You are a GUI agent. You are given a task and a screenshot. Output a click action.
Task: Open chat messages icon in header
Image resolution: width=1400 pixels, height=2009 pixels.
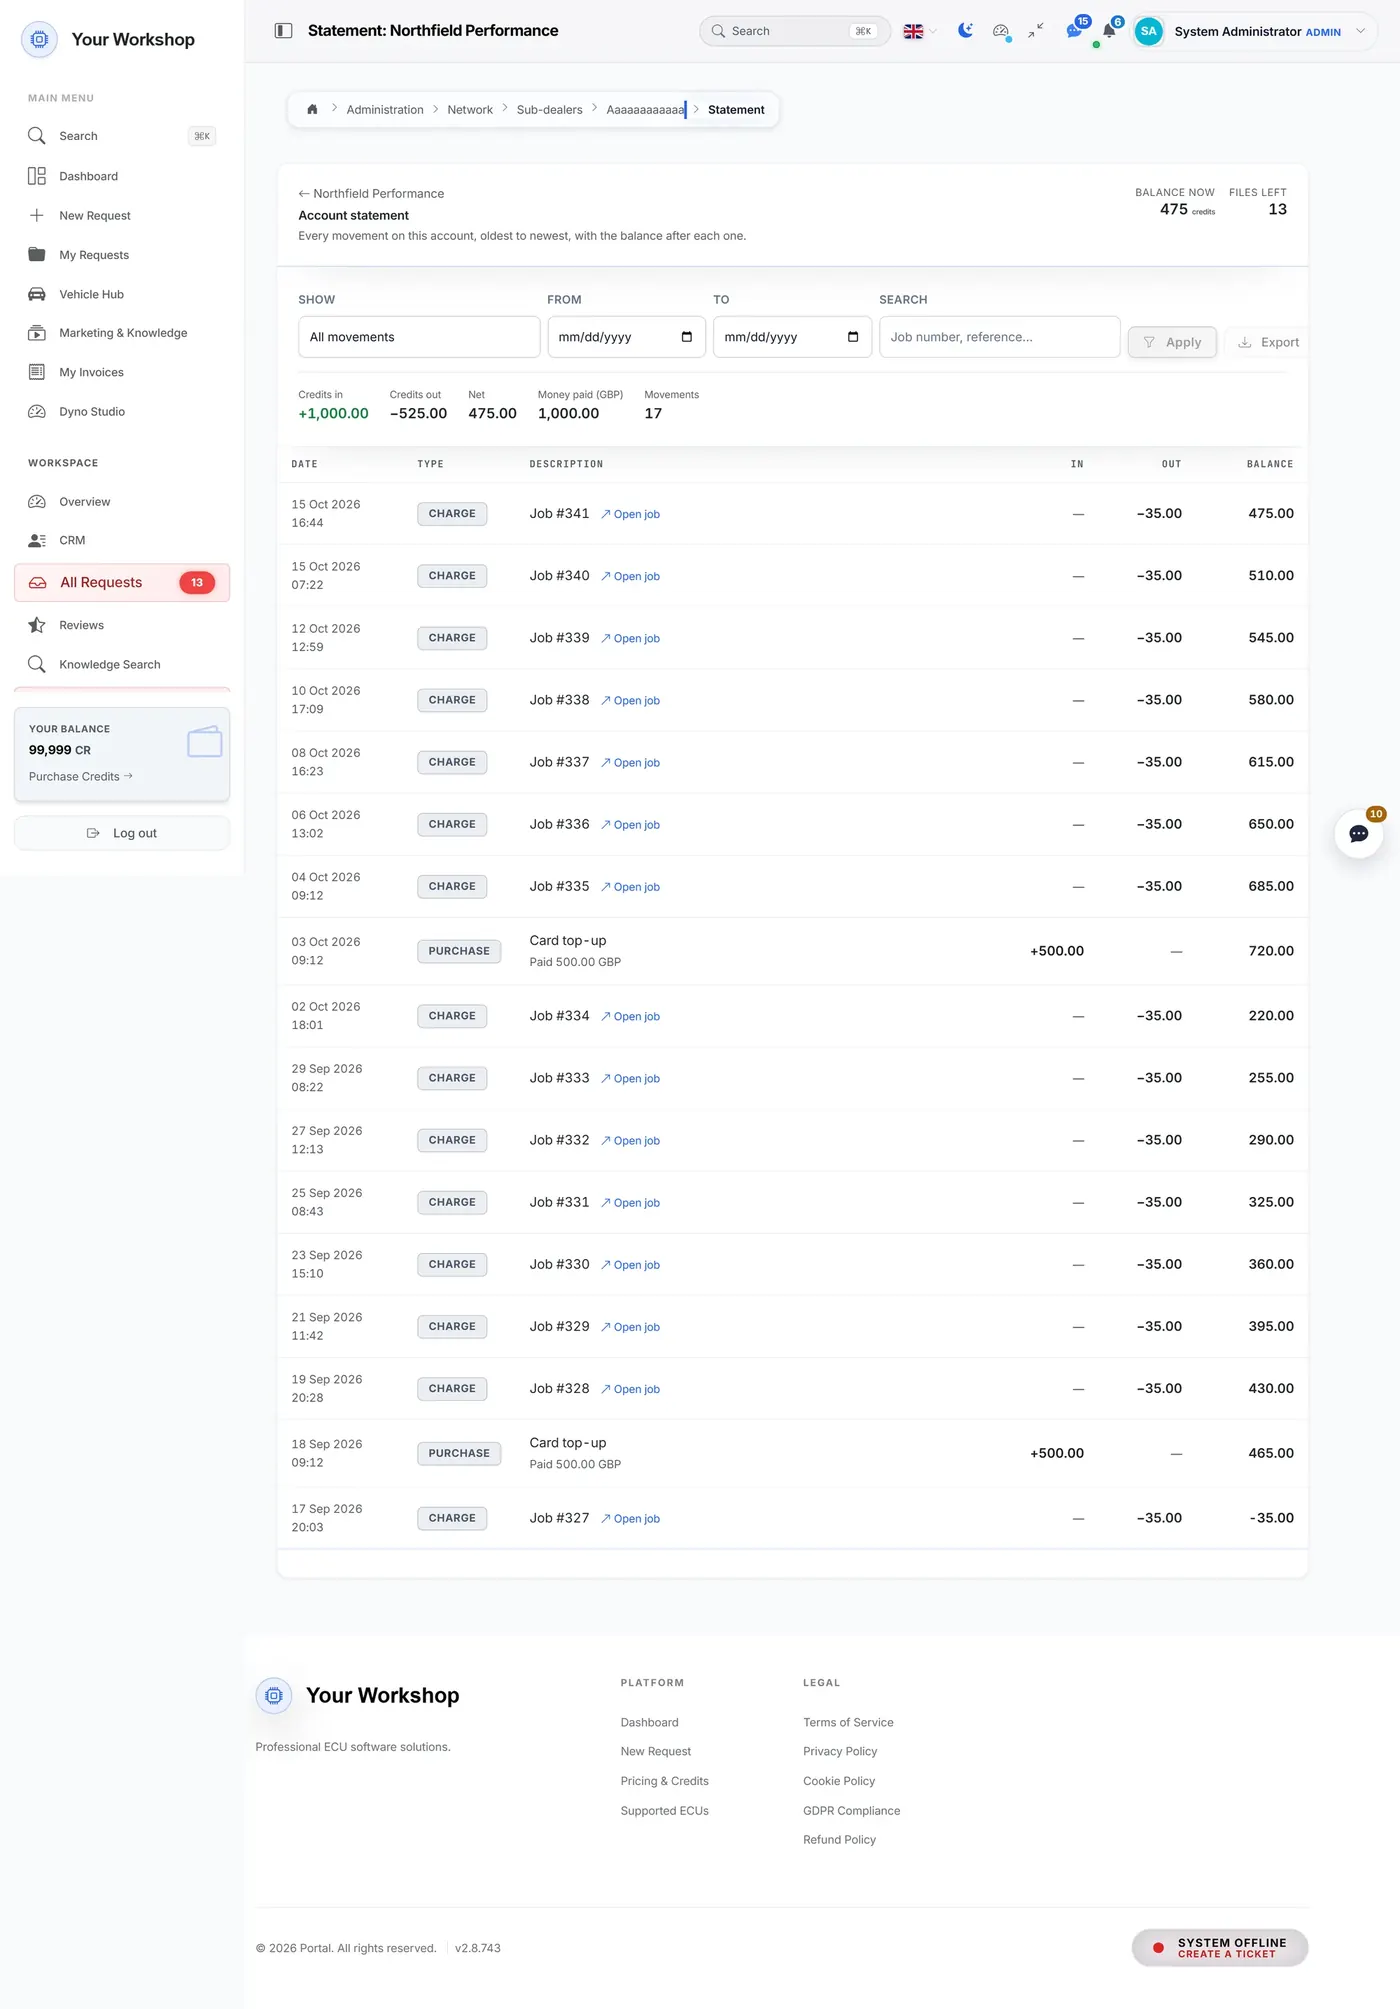pos(1074,31)
